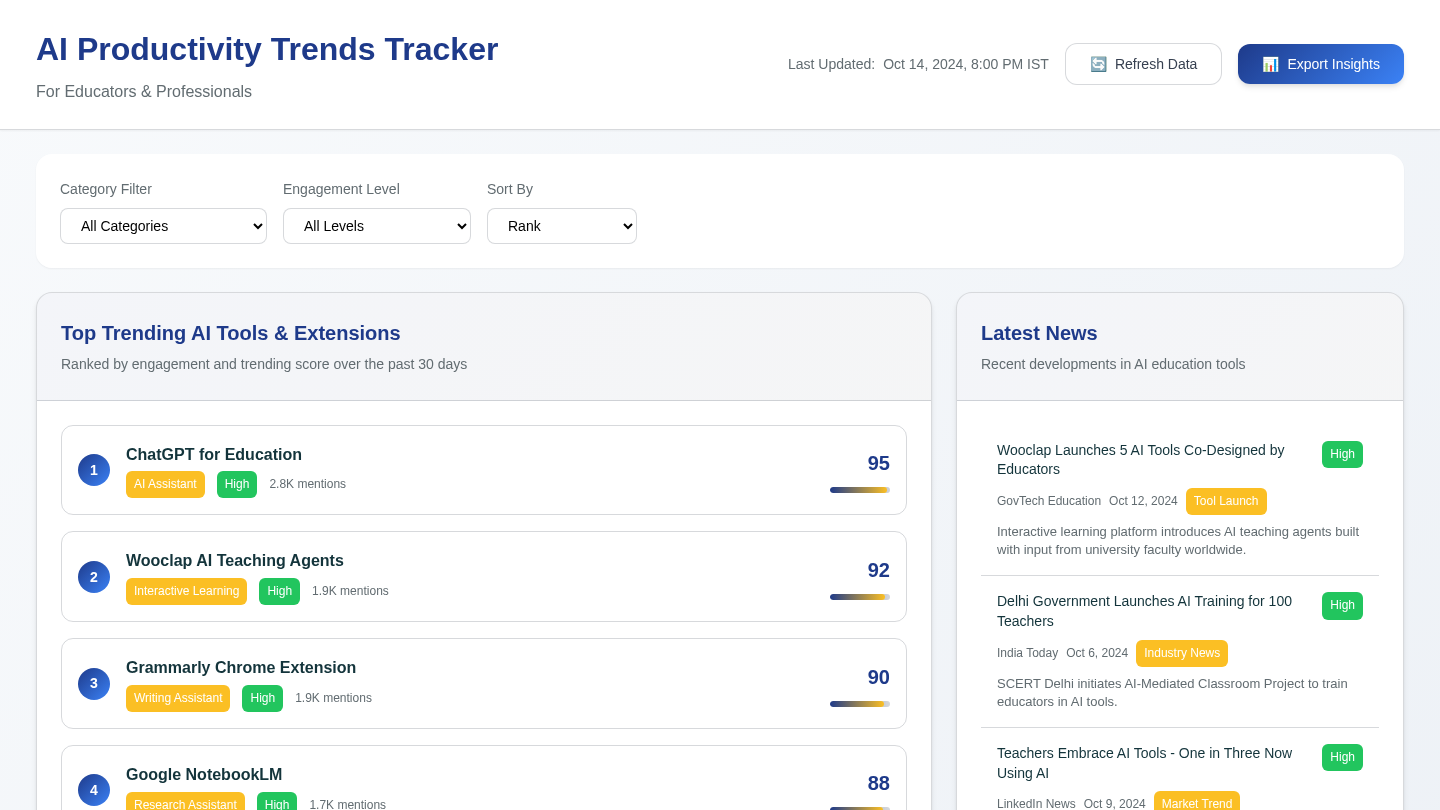Click the Industry News tag
Viewport: 1440px width, 810px height.
coord(1181,653)
